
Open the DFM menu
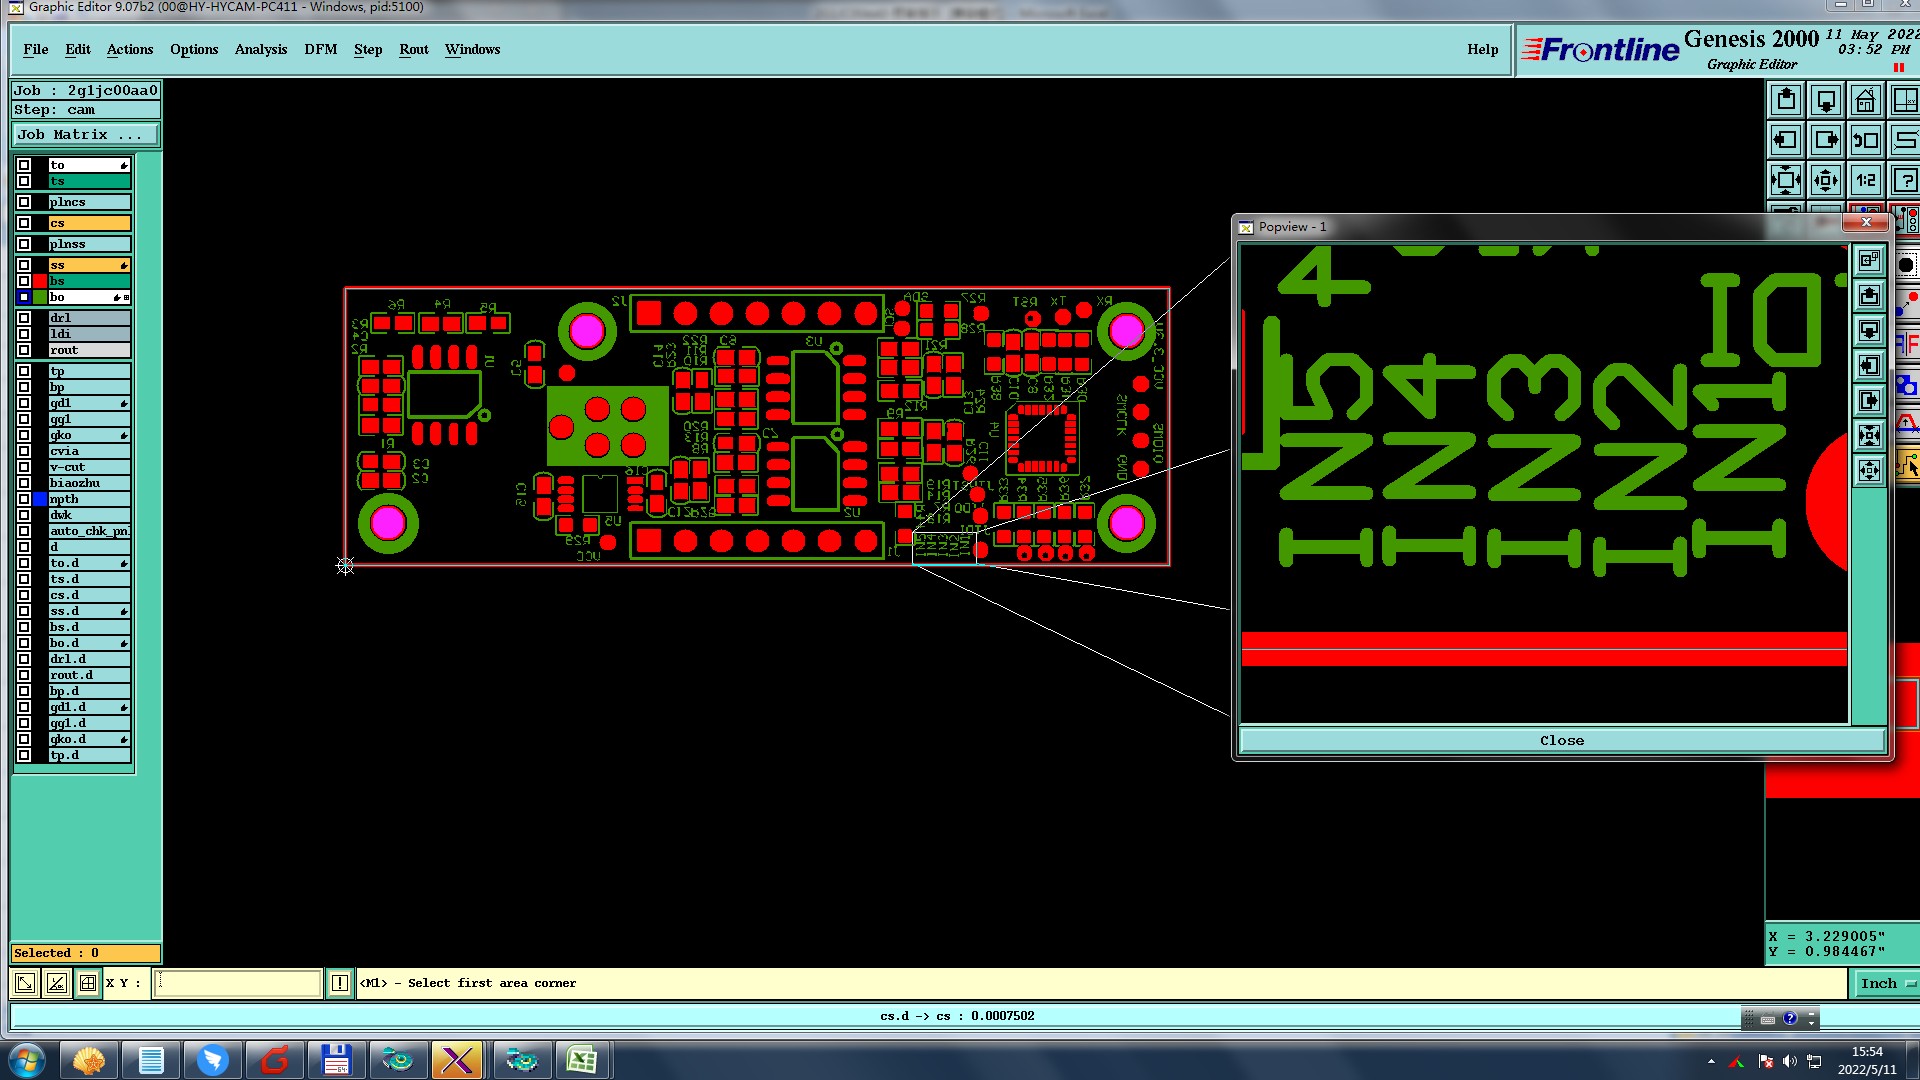(x=320, y=49)
